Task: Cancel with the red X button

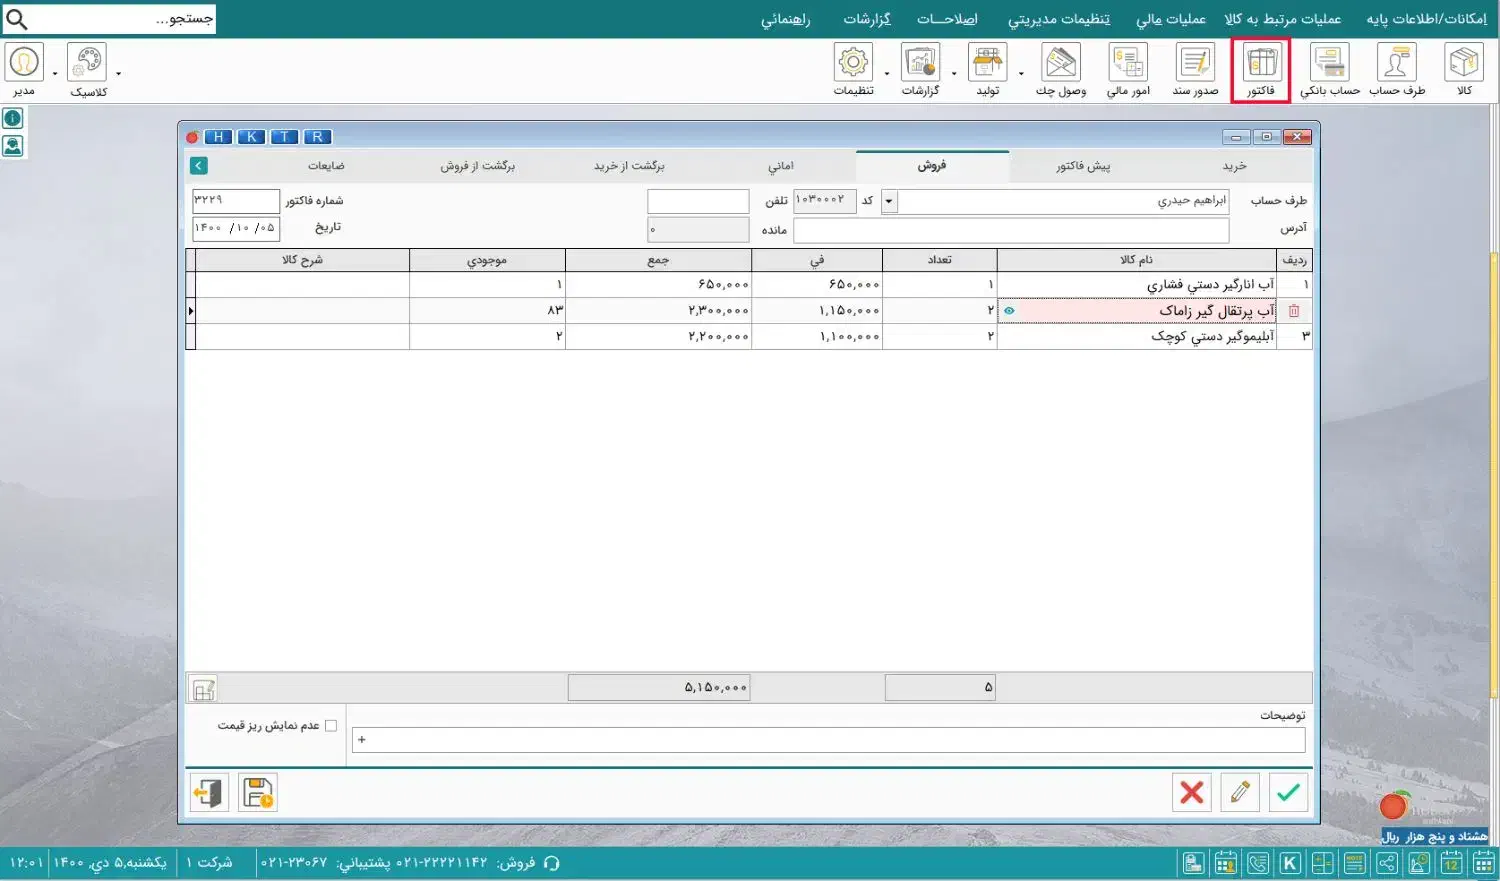Action: coord(1191,793)
